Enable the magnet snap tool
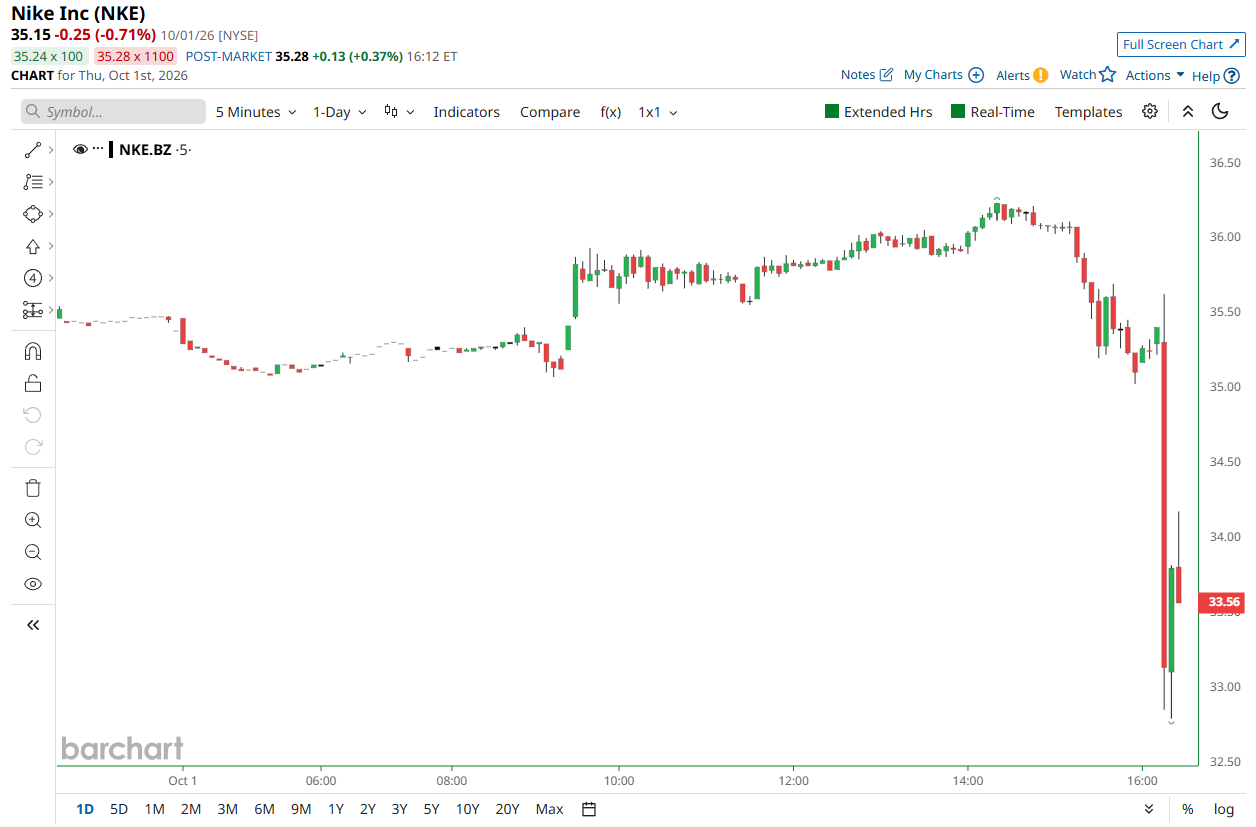Viewport: 1256px width, 827px height. [33, 351]
